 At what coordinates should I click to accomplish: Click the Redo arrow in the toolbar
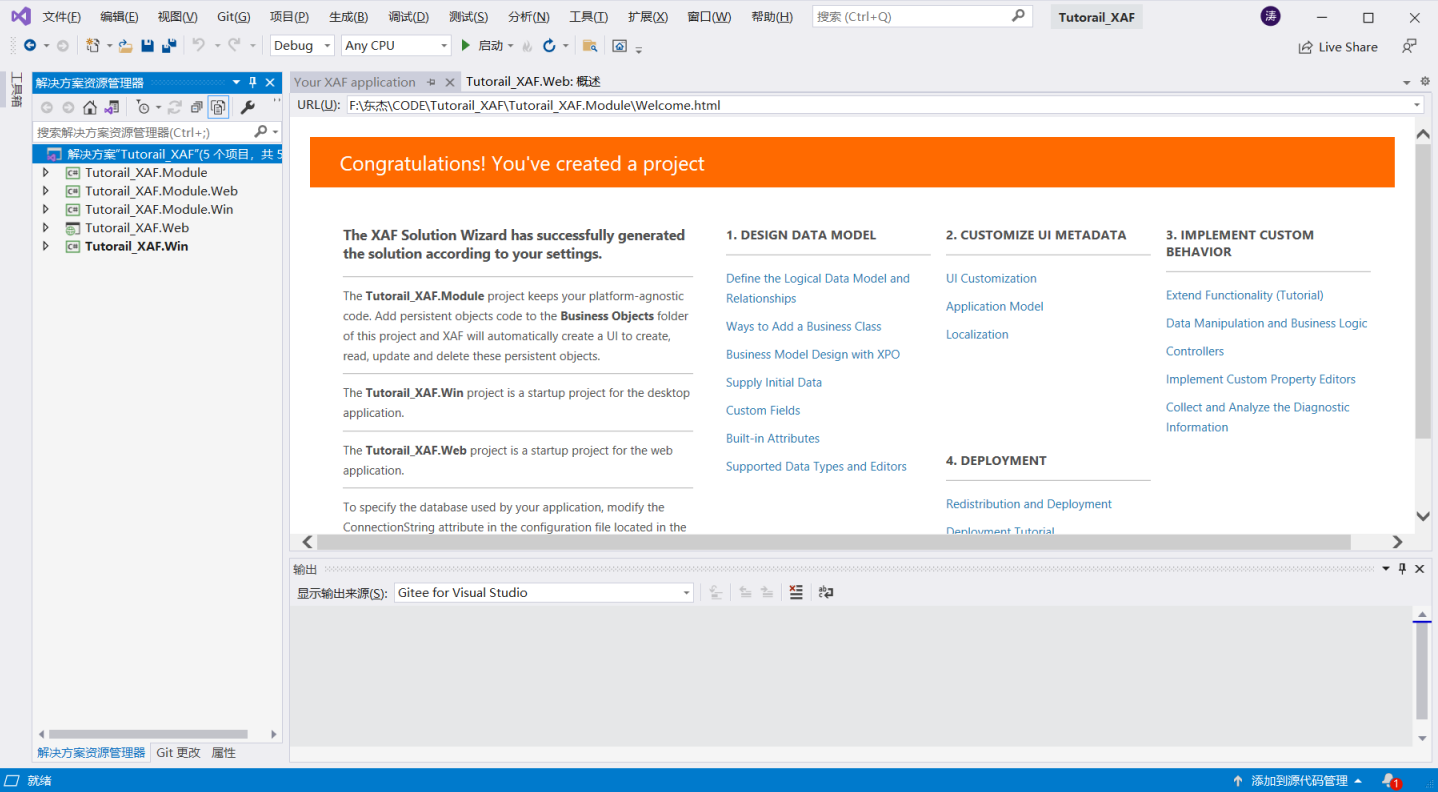(234, 46)
